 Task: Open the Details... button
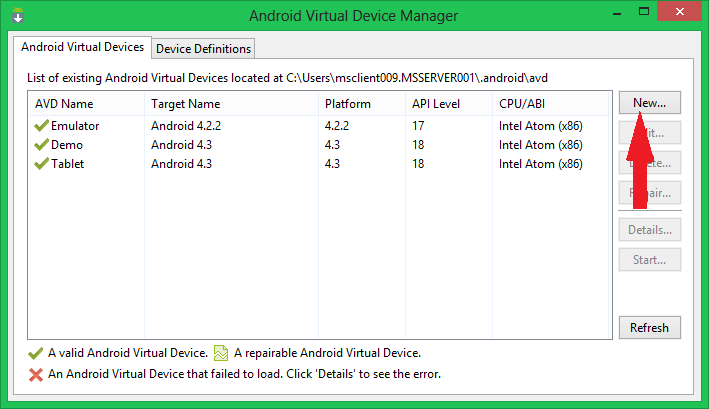pyautogui.click(x=649, y=229)
